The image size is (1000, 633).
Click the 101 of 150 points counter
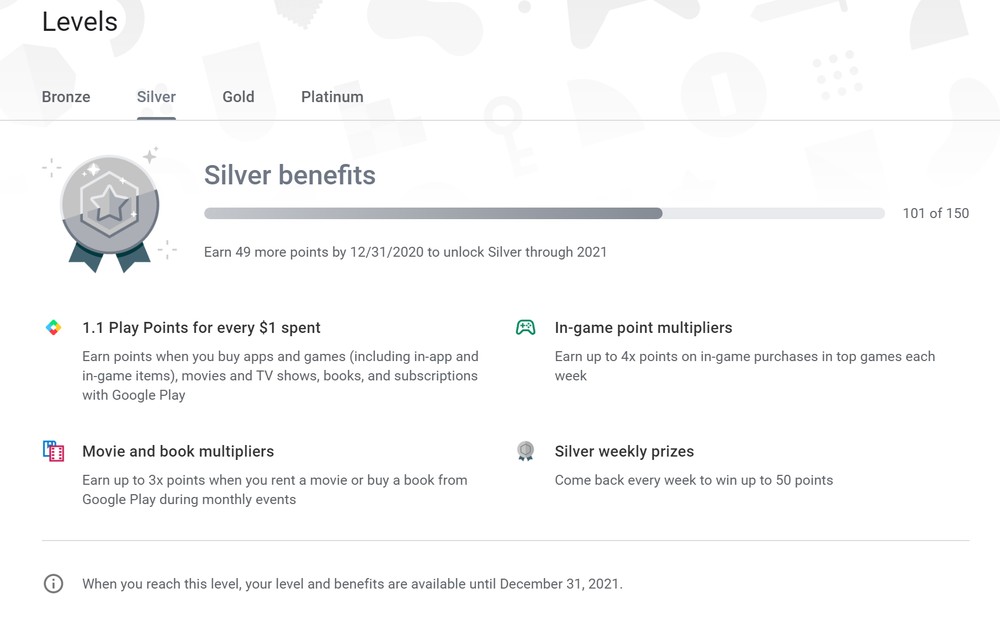(x=935, y=213)
